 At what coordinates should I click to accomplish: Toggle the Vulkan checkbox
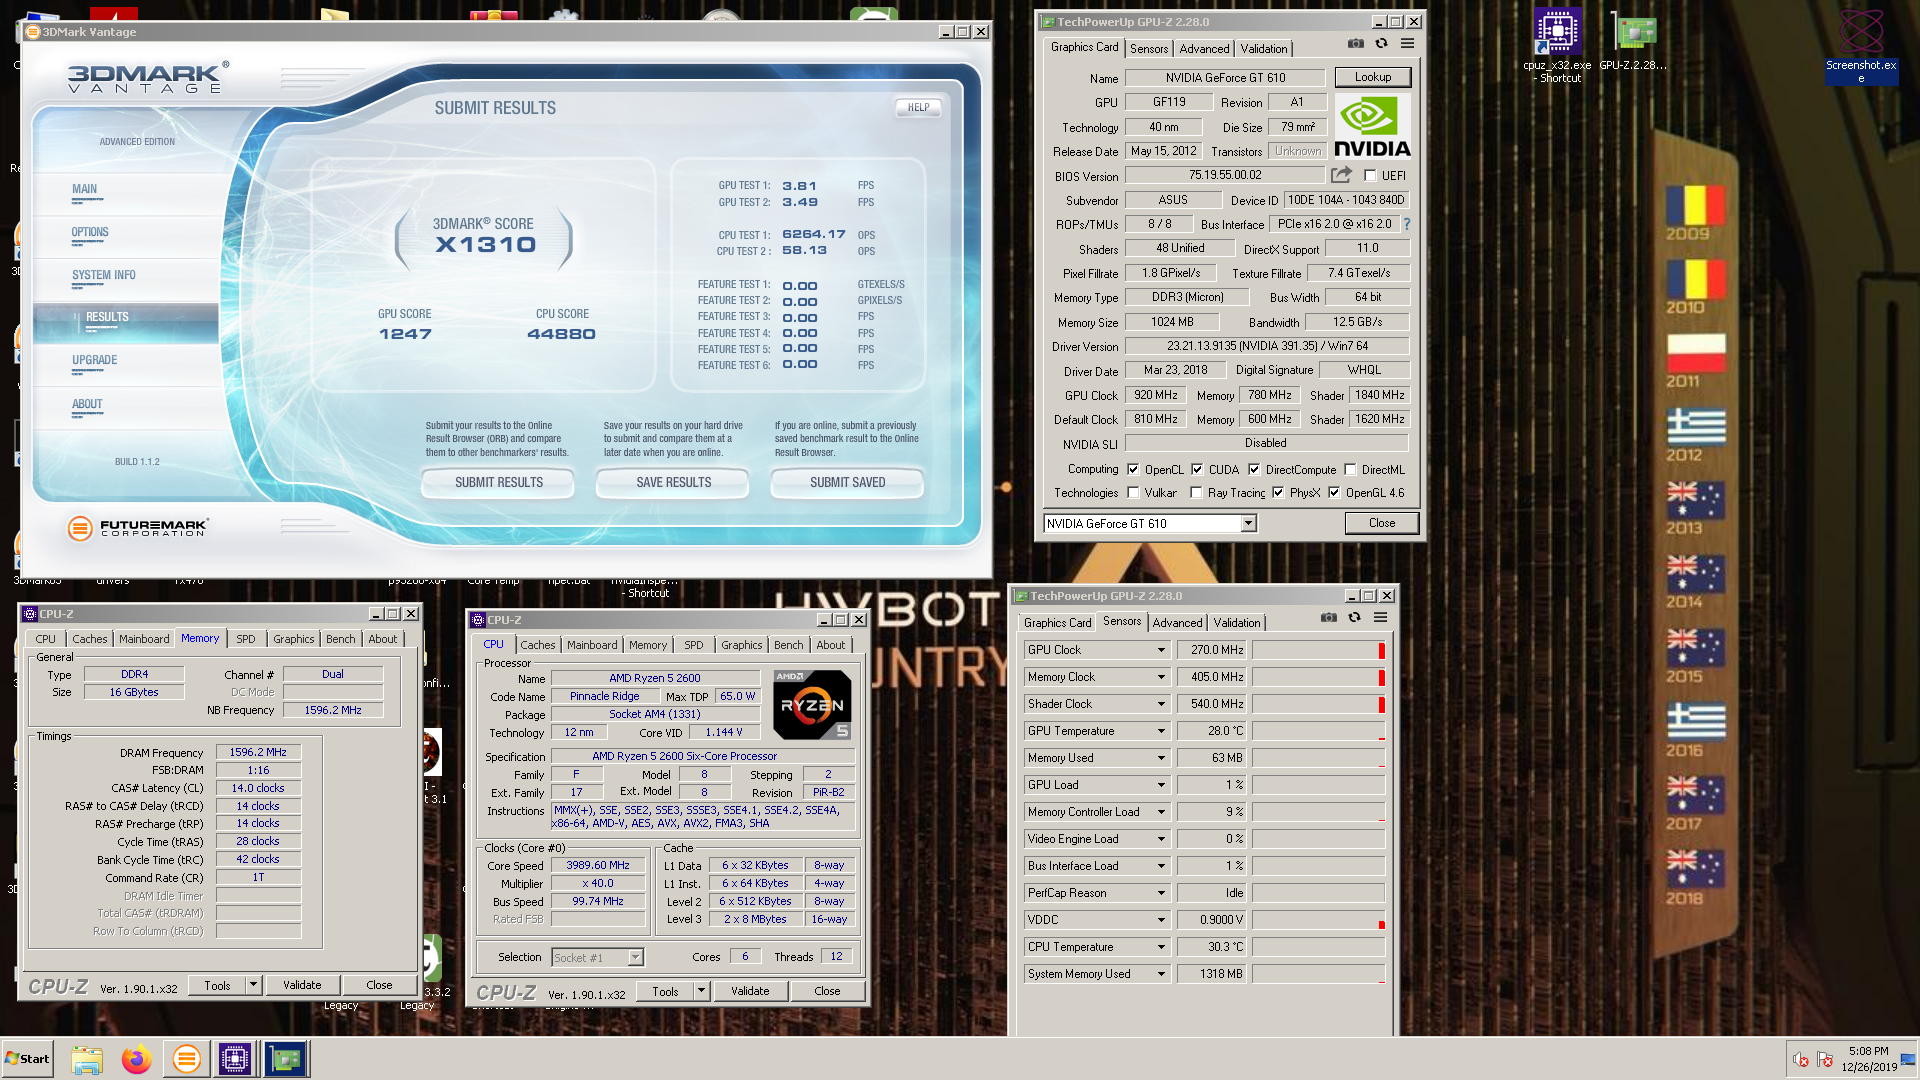coord(1133,493)
